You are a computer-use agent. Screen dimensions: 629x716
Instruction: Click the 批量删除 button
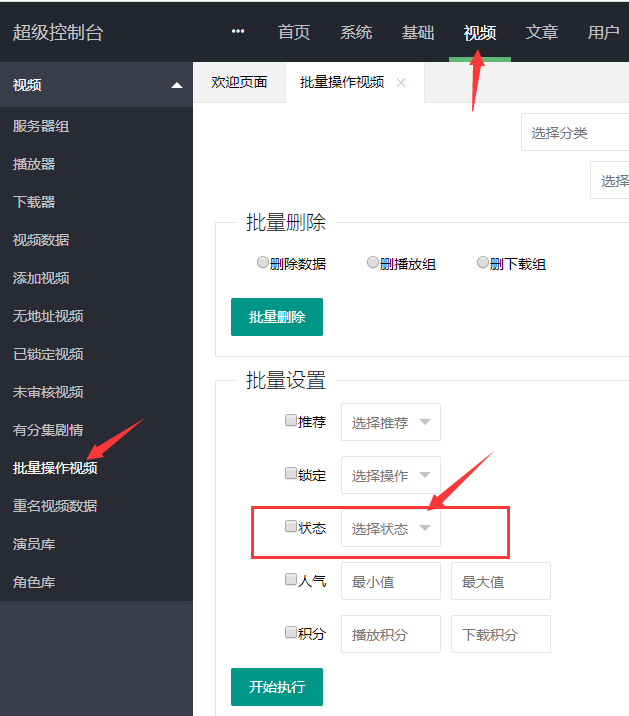pos(277,317)
